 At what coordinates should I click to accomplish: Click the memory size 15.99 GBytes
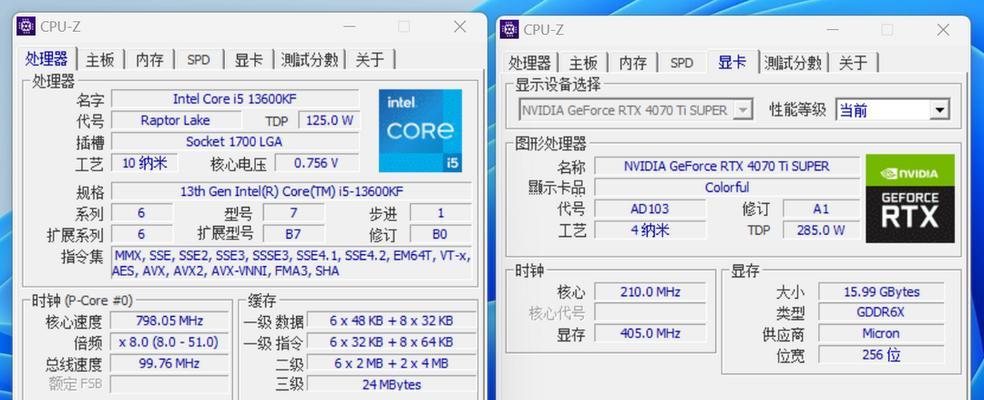click(881, 292)
